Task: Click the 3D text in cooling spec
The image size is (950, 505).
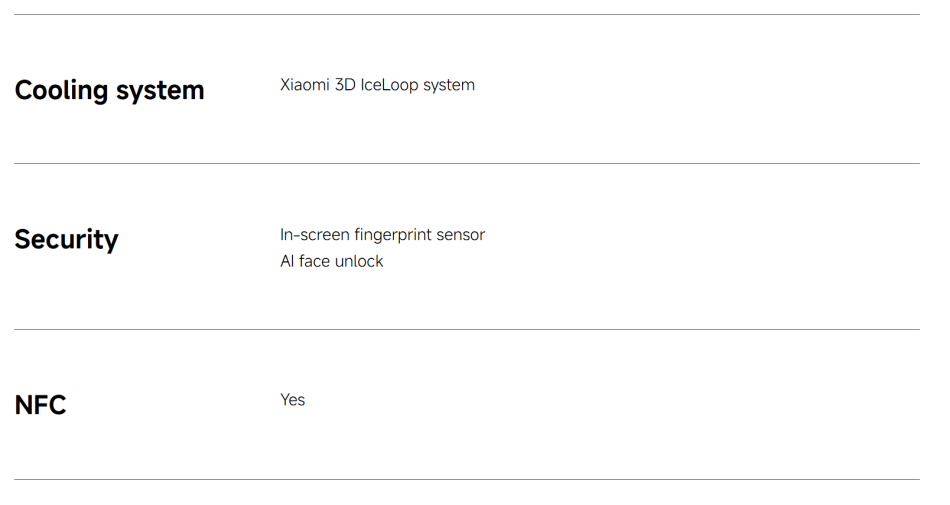Action: click(x=345, y=85)
